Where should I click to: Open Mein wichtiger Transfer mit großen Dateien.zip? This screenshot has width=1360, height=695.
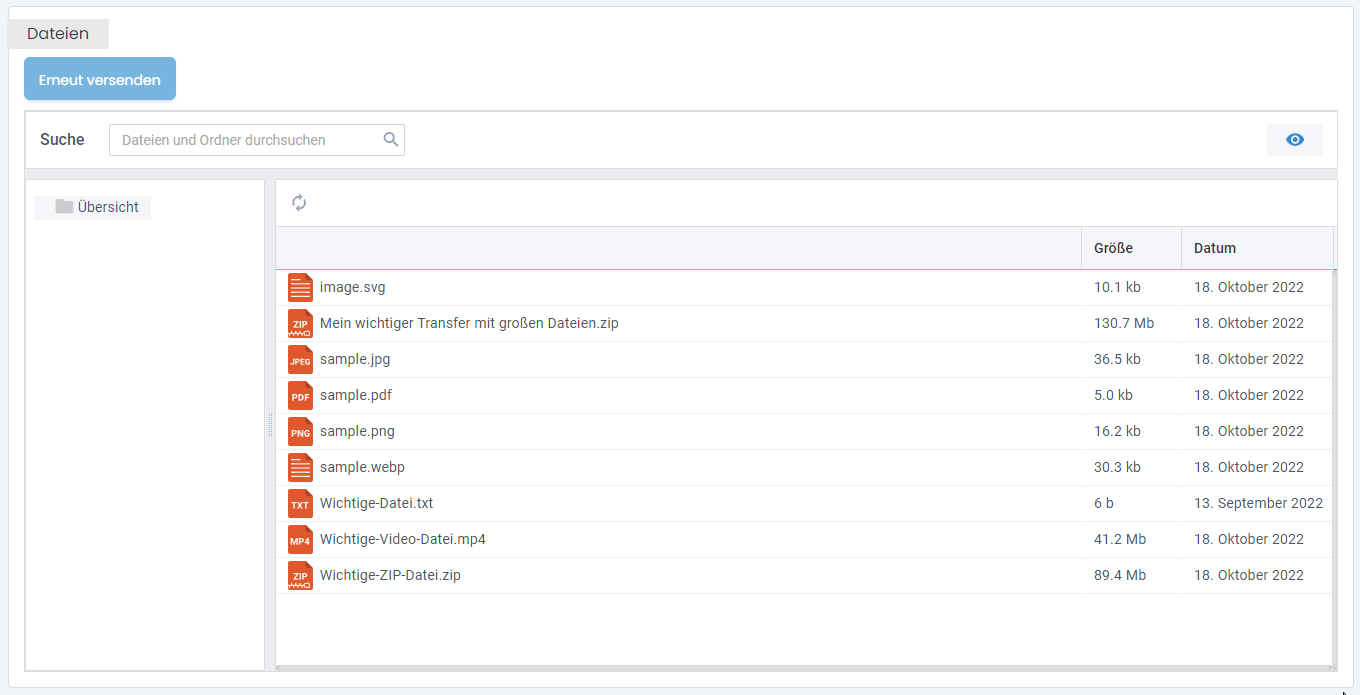pos(469,323)
